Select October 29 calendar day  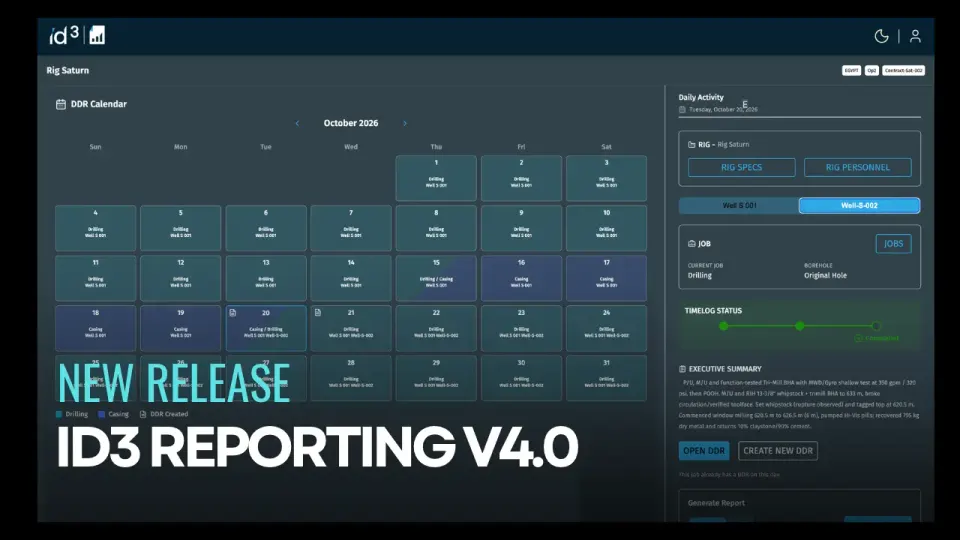pos(436,378)
